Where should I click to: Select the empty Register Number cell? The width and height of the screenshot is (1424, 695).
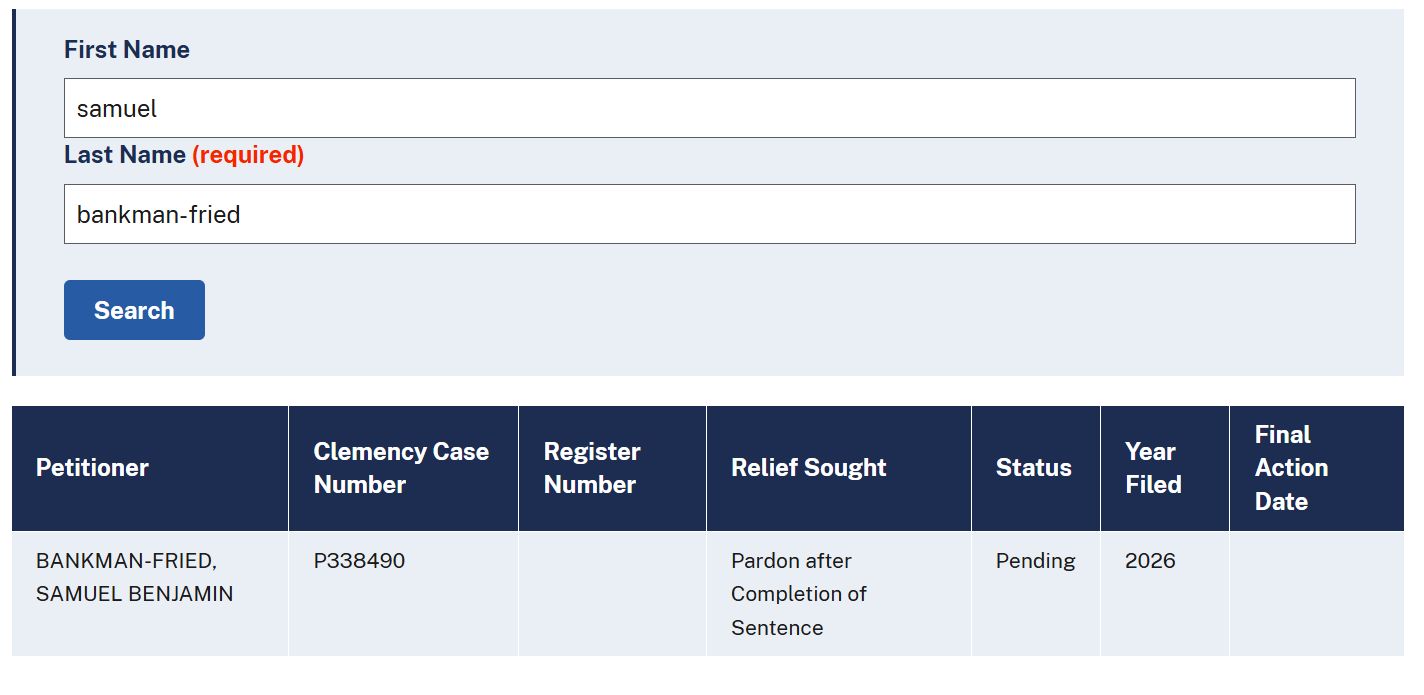[x=612, y=594]
